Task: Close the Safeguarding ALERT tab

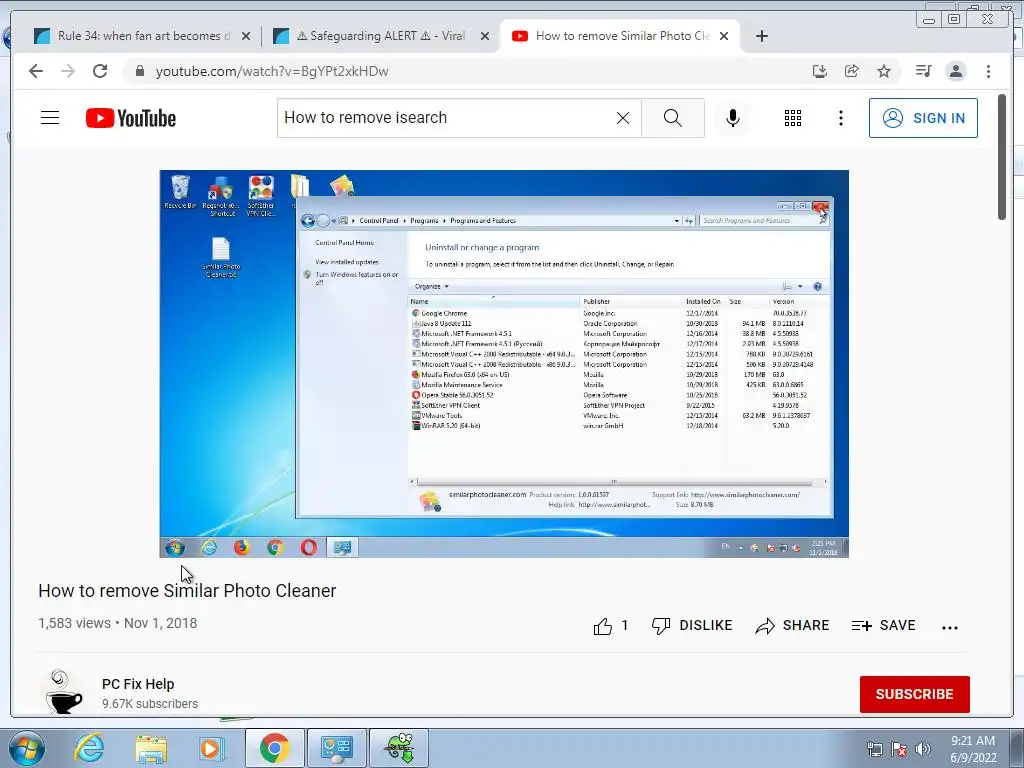Action: point(485,37)
